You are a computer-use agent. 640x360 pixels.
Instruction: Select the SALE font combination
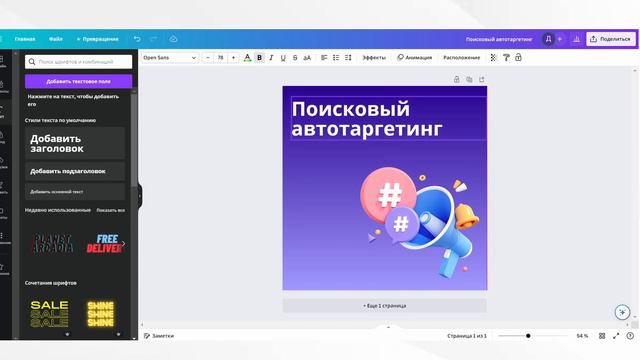coord(49,314)
